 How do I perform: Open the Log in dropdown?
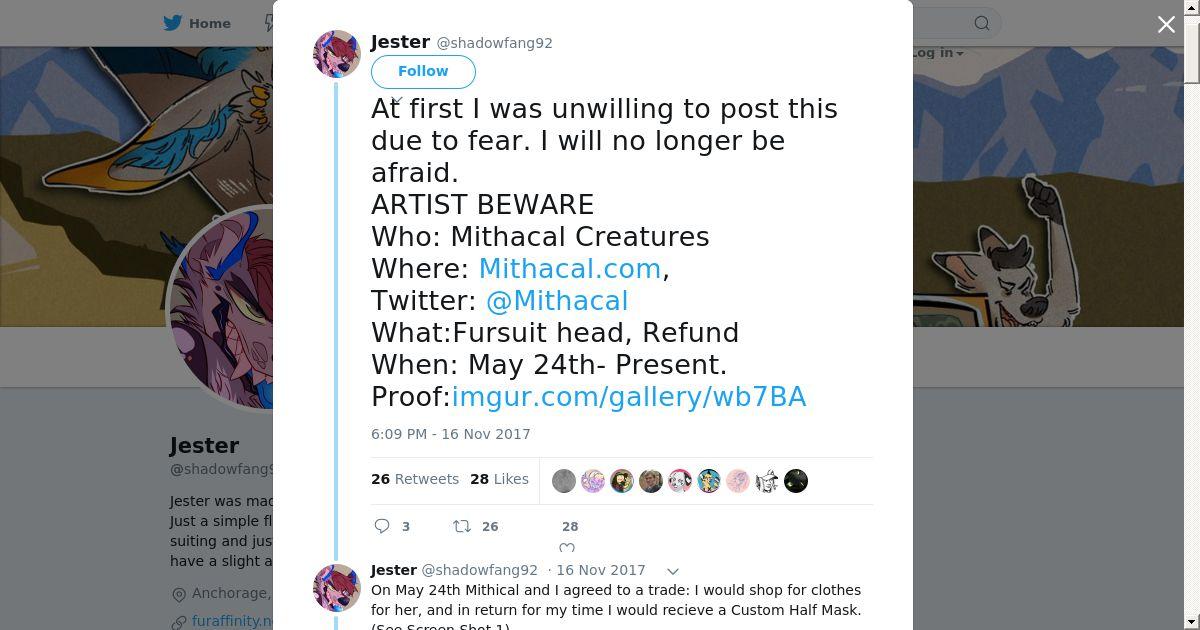[x=936, y=53]
